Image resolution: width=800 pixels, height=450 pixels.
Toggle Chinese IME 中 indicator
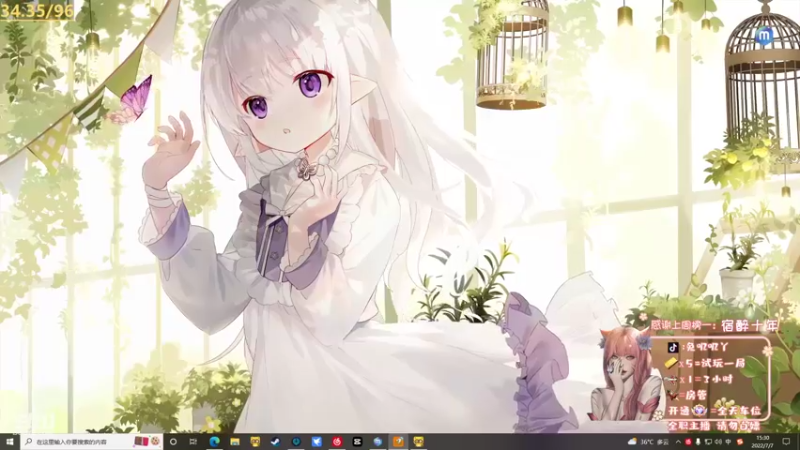point(728,442)
